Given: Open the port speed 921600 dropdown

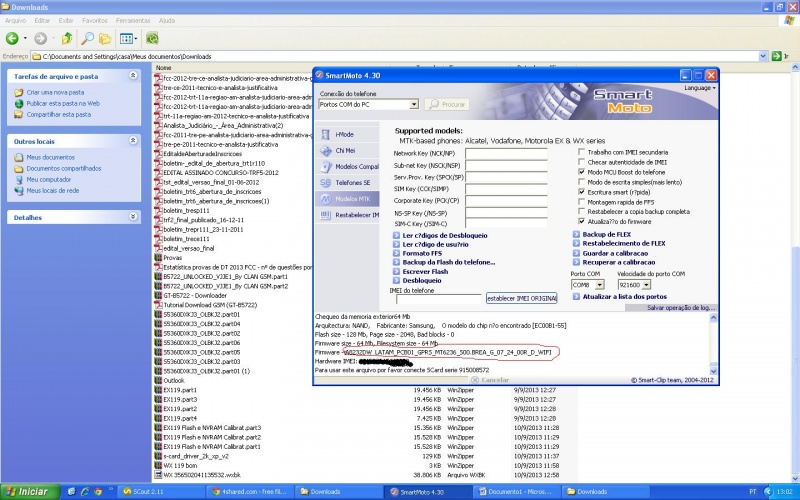Looking at the screenshot, I should (x=646, y=285).
